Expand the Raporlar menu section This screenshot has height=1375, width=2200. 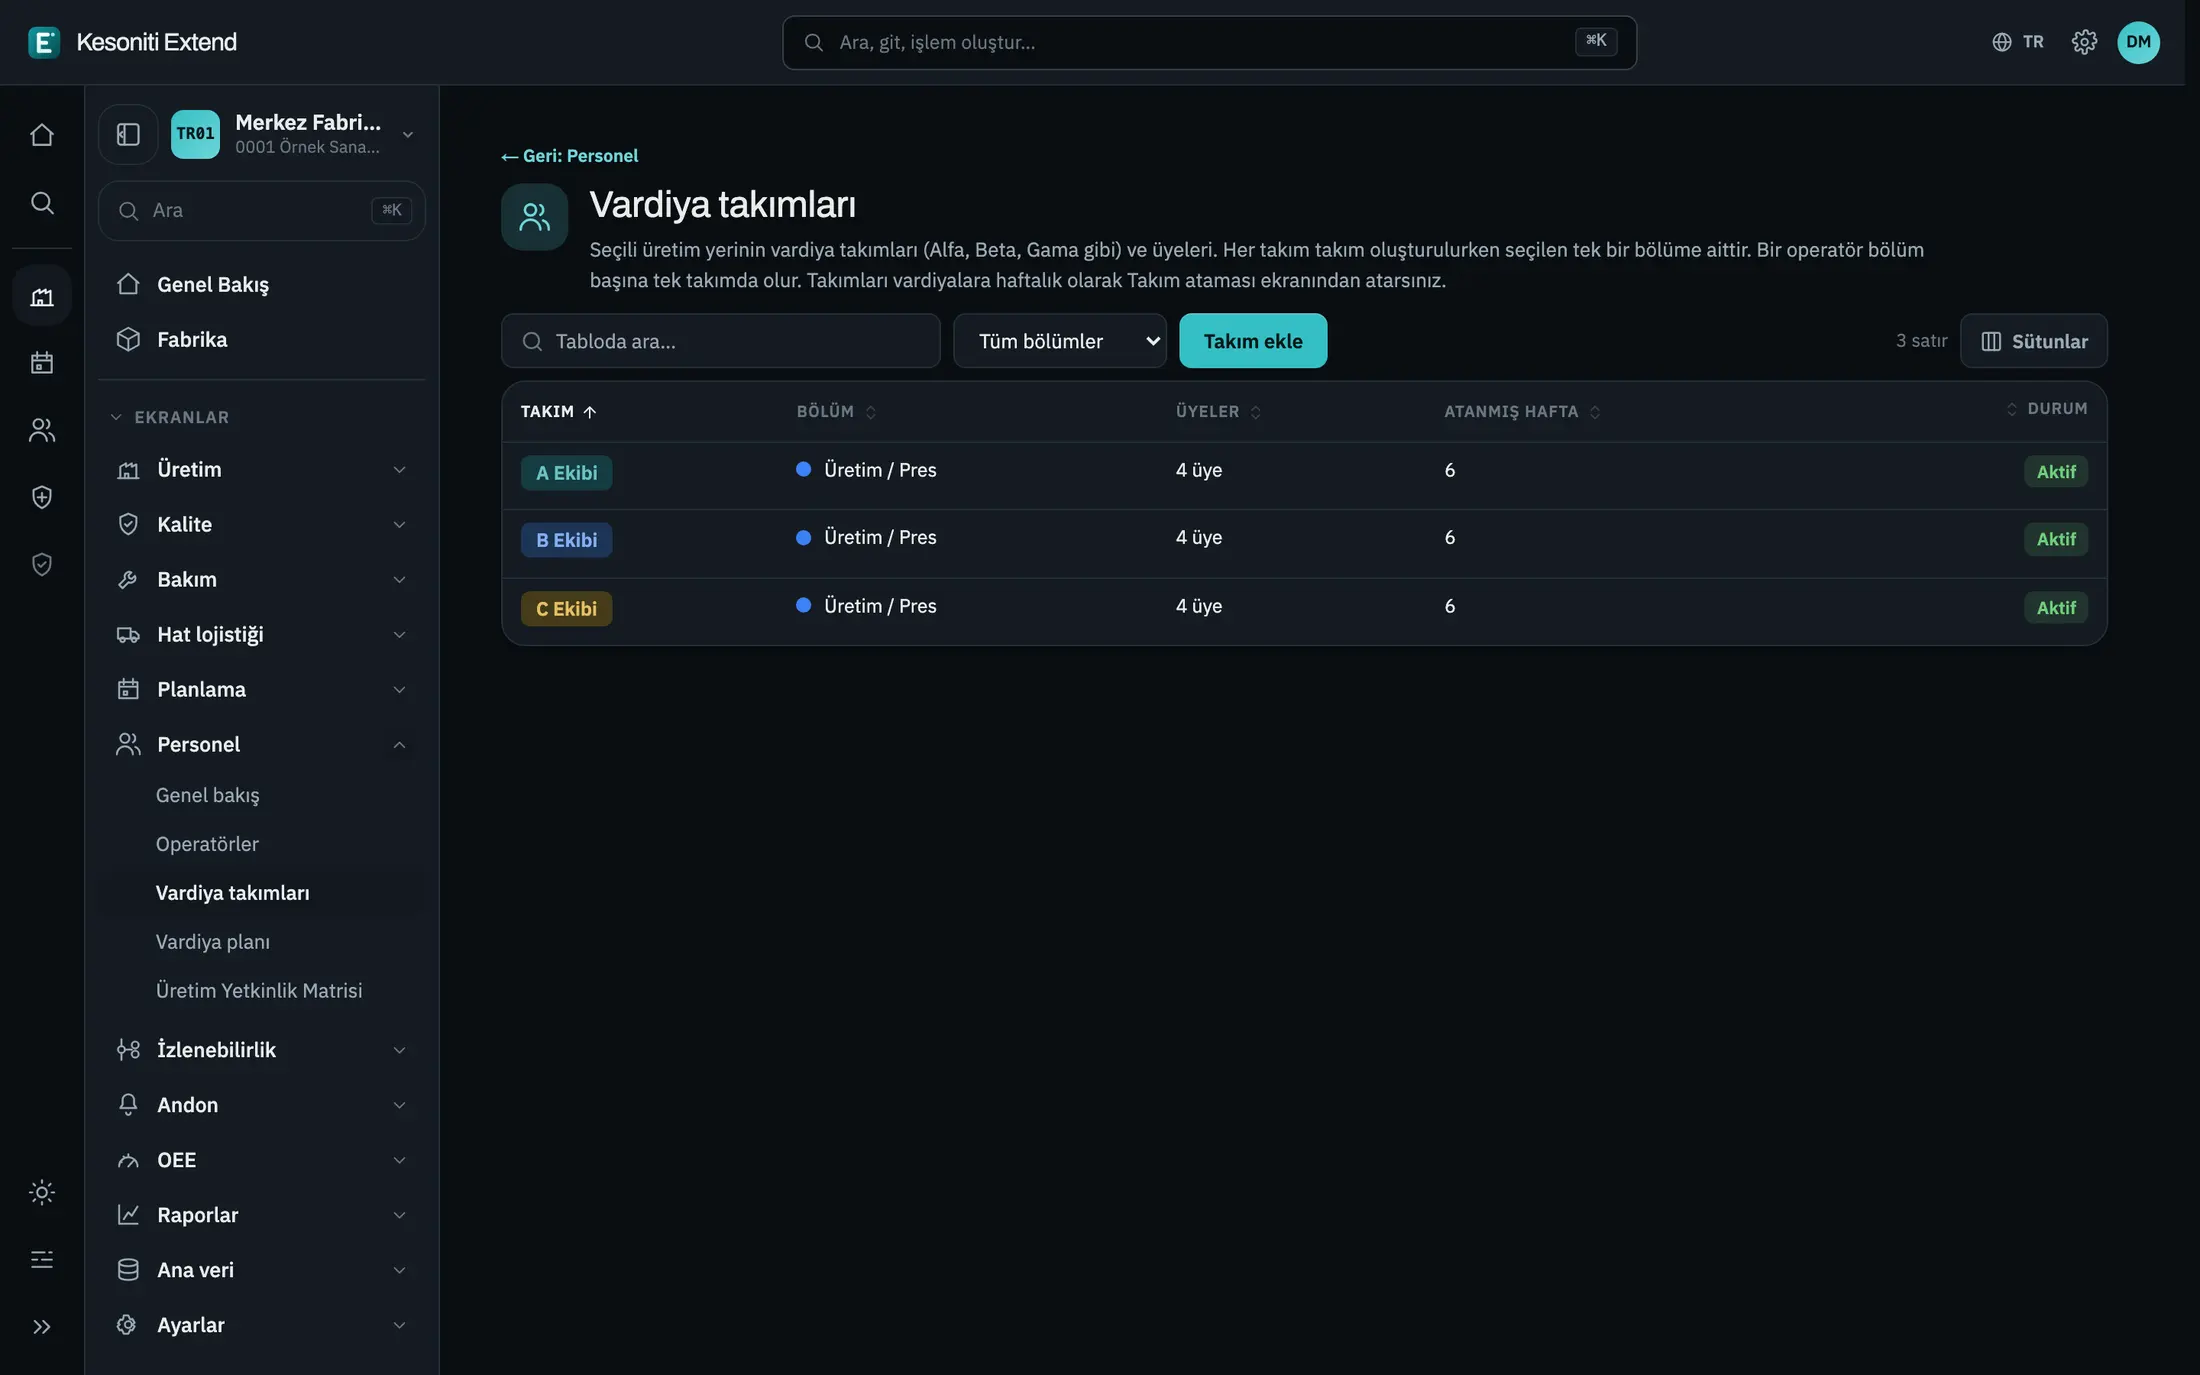262,1215
